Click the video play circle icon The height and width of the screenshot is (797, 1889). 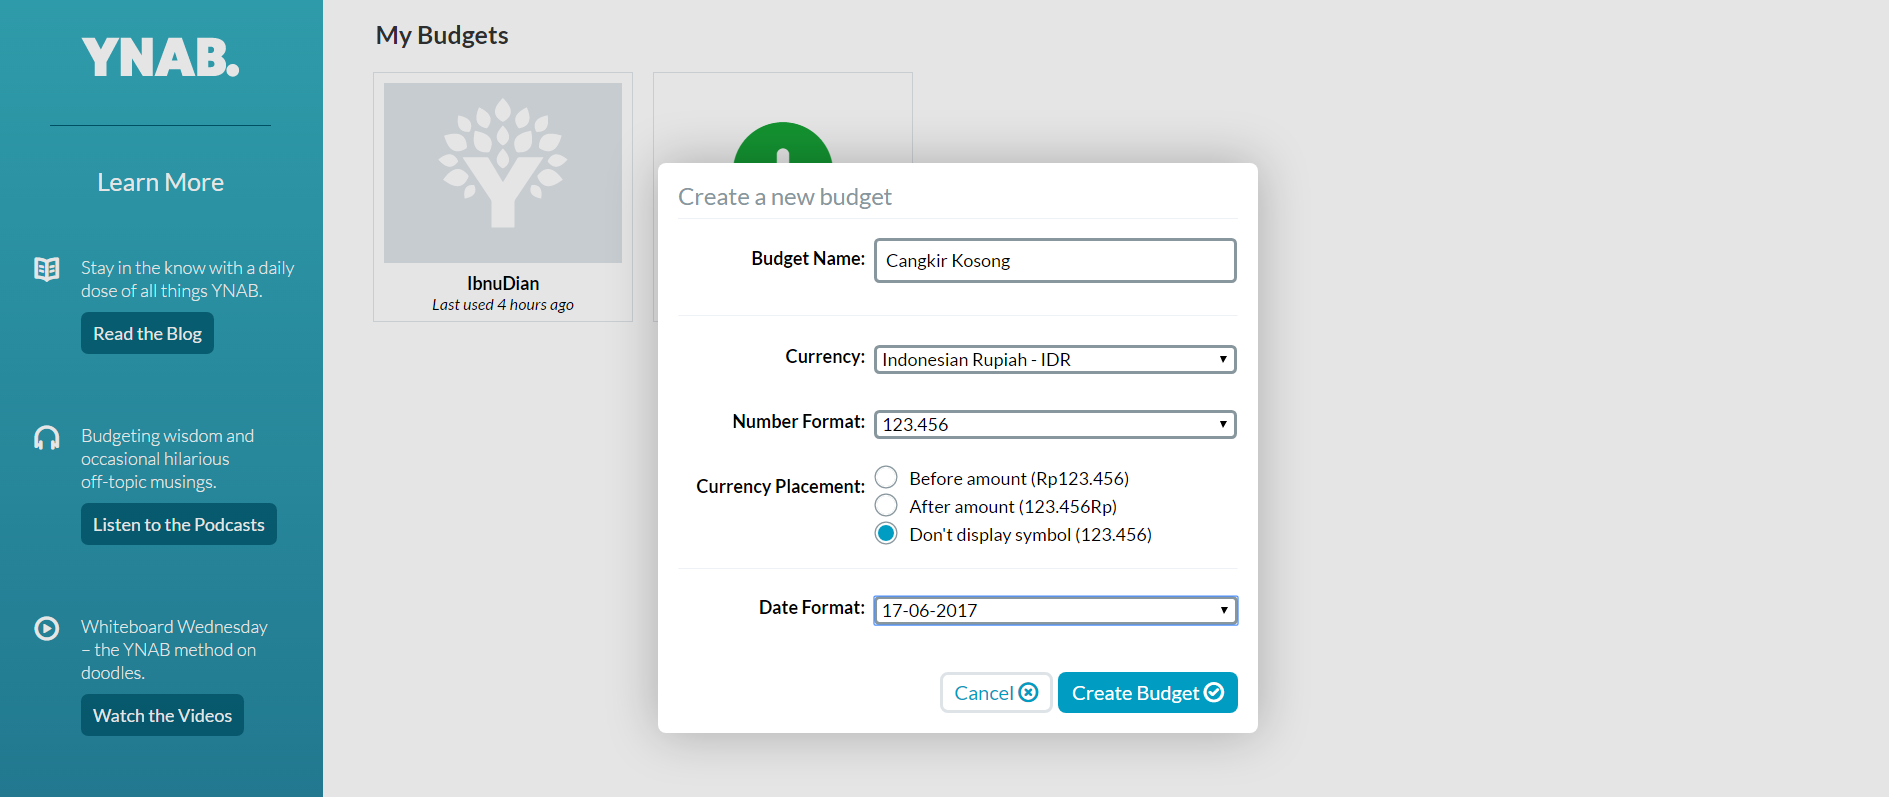pyautogui.click(x=47, y=628)
